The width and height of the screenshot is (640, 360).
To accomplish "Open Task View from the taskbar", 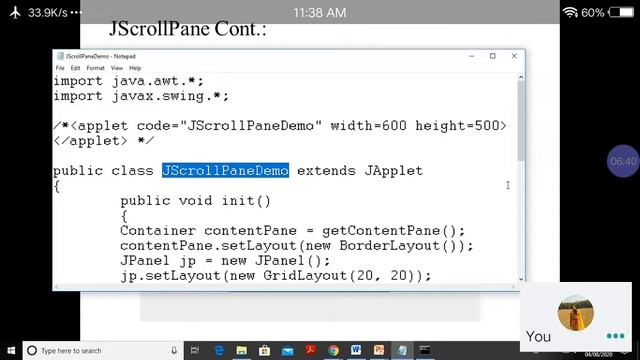I will coord(195,350).
